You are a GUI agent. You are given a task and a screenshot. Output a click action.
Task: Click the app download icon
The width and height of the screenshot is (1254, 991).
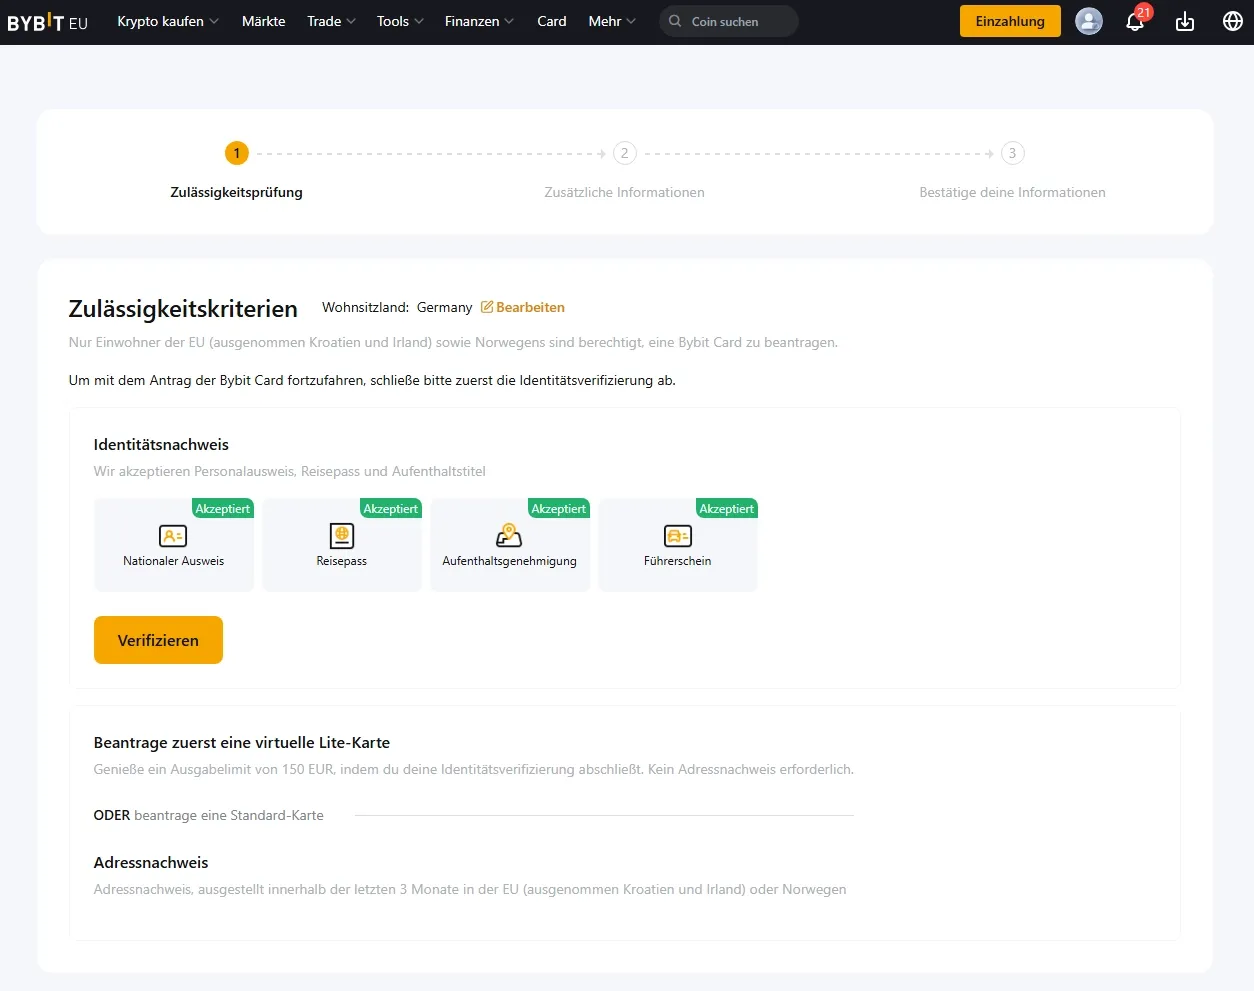pyautogui.click(x=1185, y=22)
